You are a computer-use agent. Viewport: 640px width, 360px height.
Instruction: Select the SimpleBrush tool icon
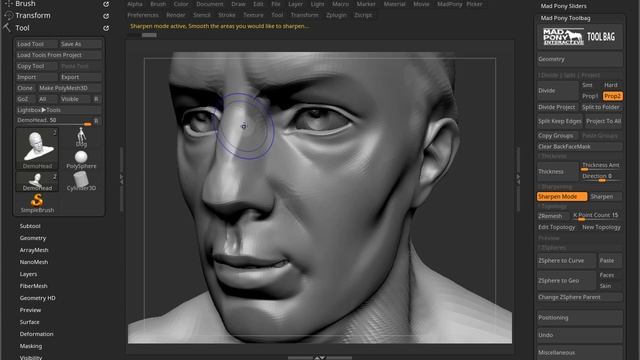click(x=37, y=203)
